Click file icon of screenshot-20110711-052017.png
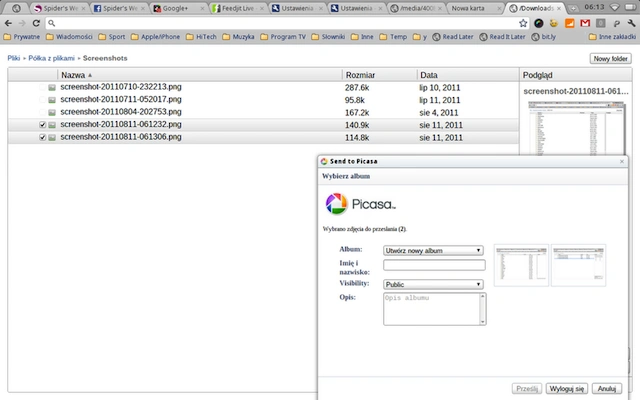The image size is (640, 400). click(52, 100)
